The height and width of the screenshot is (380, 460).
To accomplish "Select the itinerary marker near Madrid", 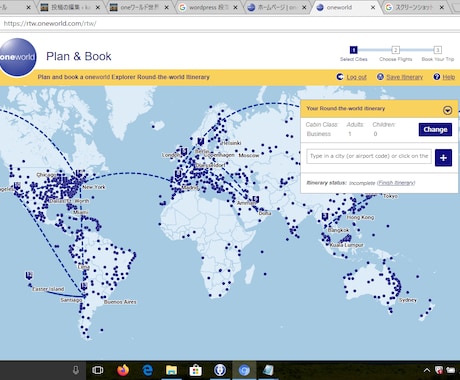I will point(179,174).
